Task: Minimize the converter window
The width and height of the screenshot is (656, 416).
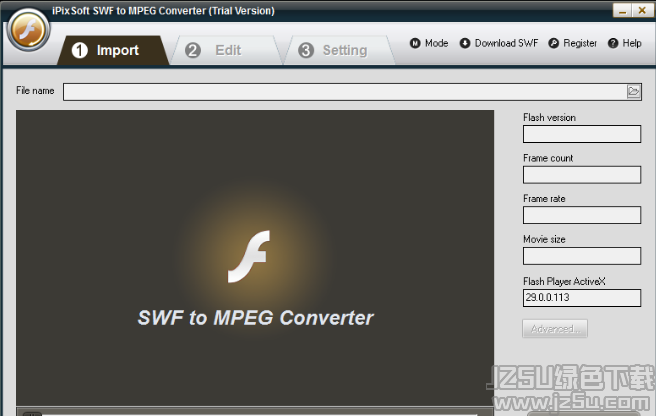Action: coord(623,10)
